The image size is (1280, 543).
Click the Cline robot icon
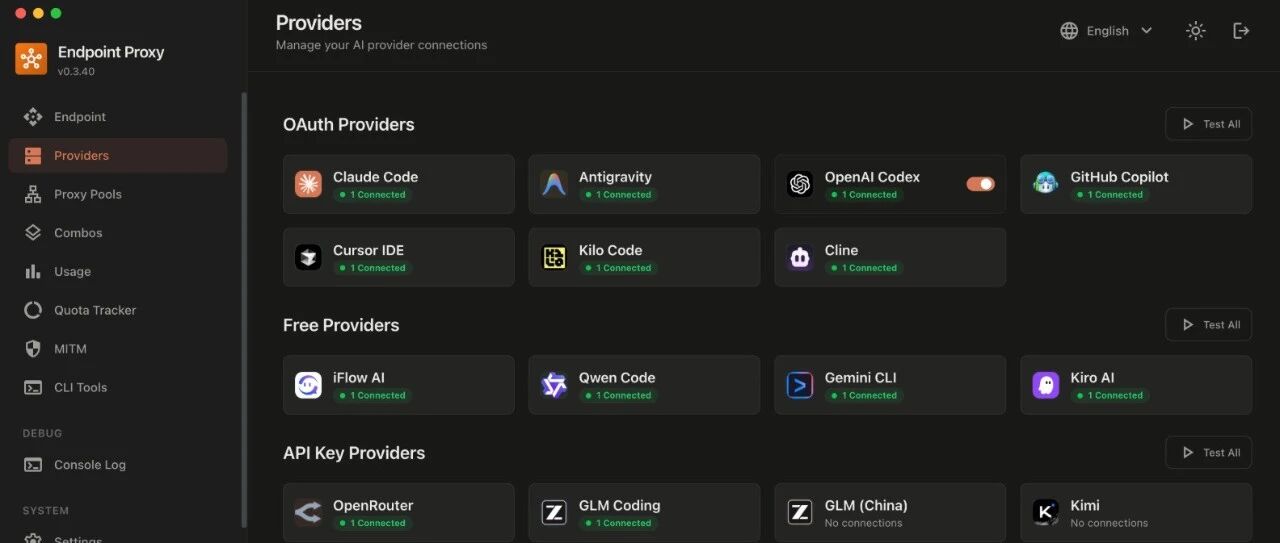(x=800, y=257)
